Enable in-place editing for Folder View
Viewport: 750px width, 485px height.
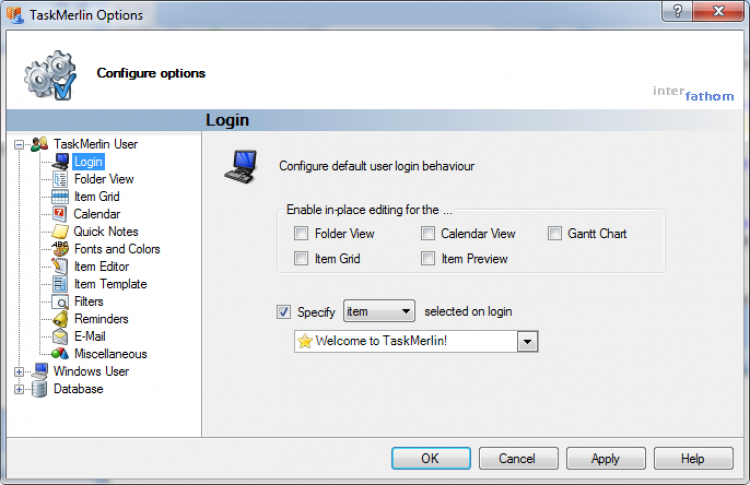point(301,234)
